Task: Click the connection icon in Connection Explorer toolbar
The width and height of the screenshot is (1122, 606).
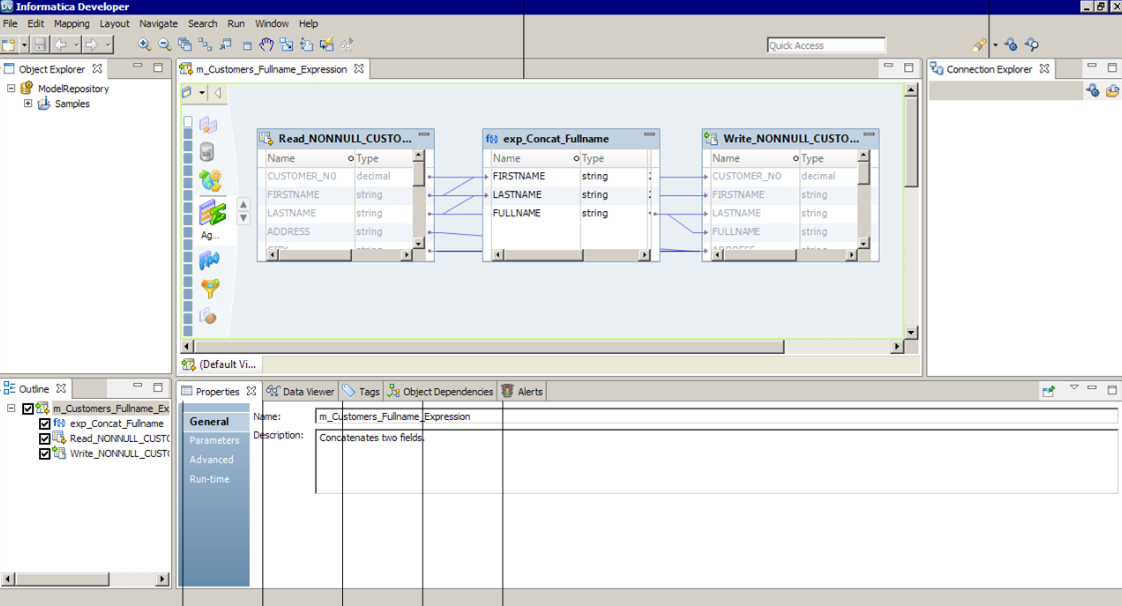Action: pyautogui.click(x=1093, y=91)
